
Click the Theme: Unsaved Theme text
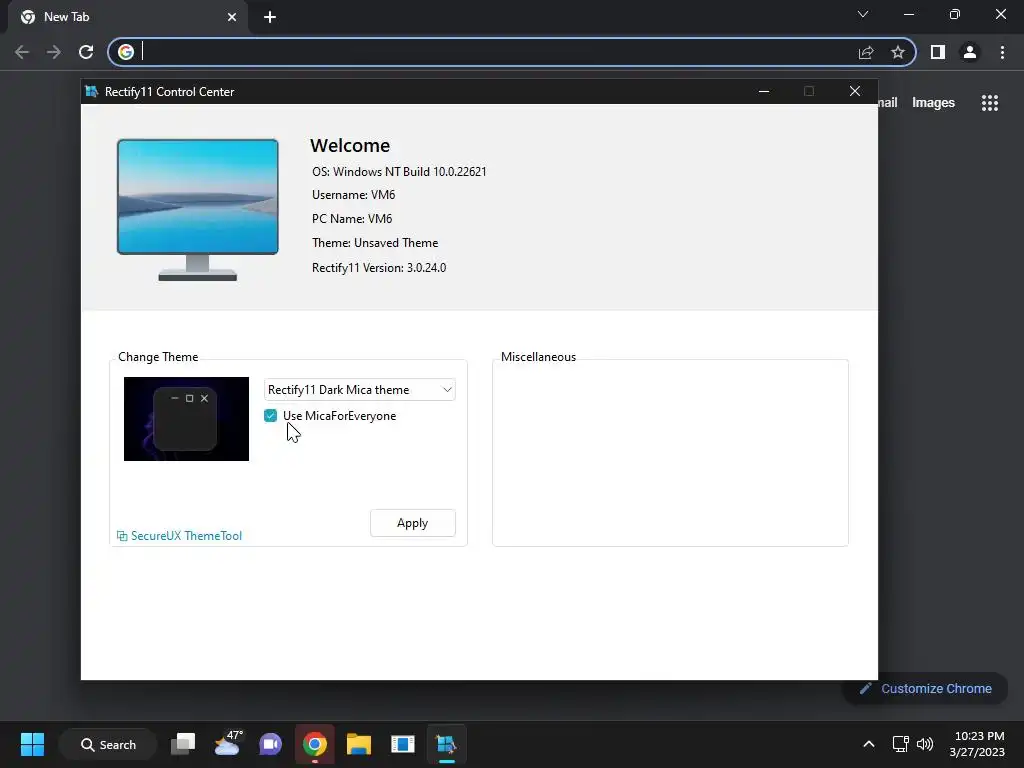coord(375,243)
